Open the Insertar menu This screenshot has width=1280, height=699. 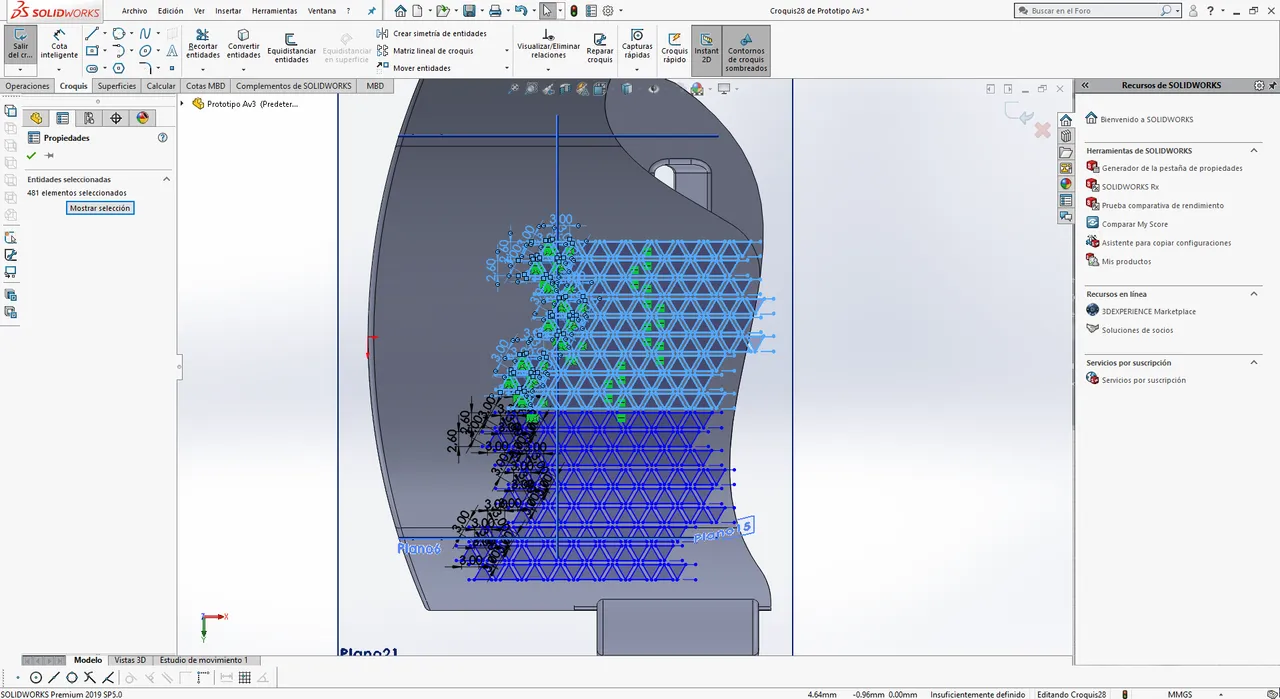[x=228, y=11]
